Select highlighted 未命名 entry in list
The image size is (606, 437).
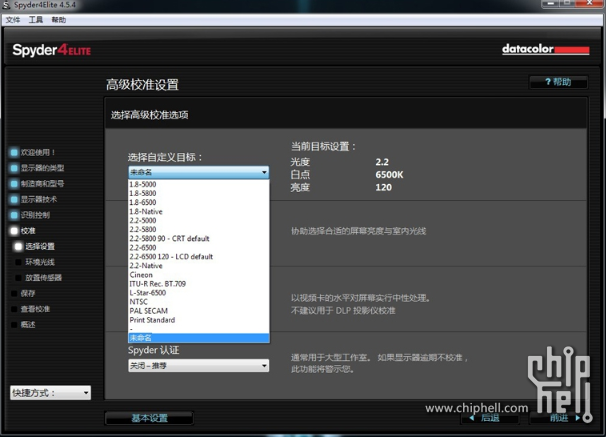coord(199,338)
